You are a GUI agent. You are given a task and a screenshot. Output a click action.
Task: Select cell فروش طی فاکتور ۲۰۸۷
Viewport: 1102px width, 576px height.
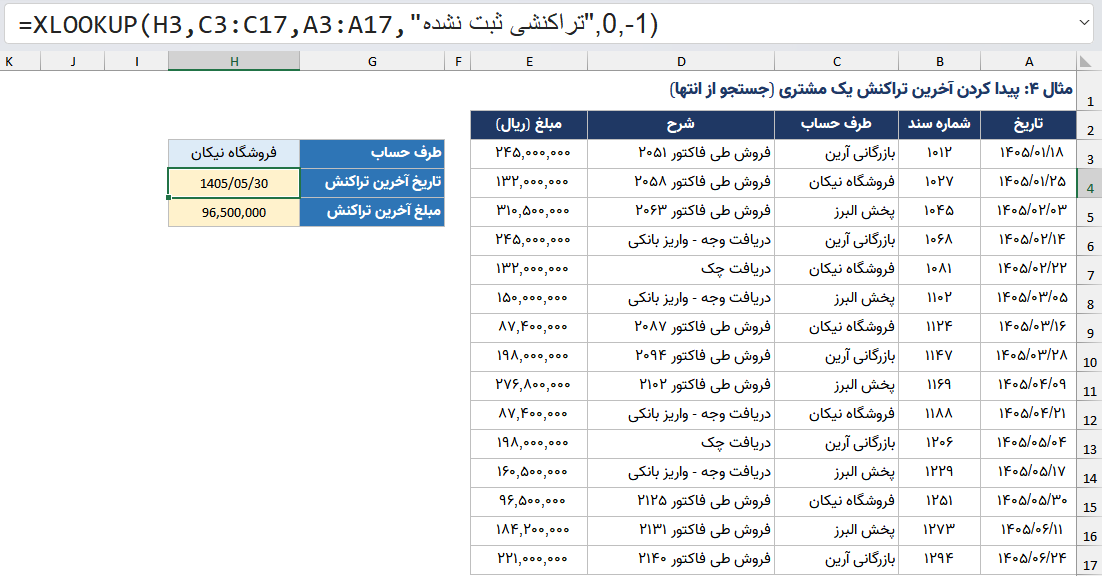681,327
